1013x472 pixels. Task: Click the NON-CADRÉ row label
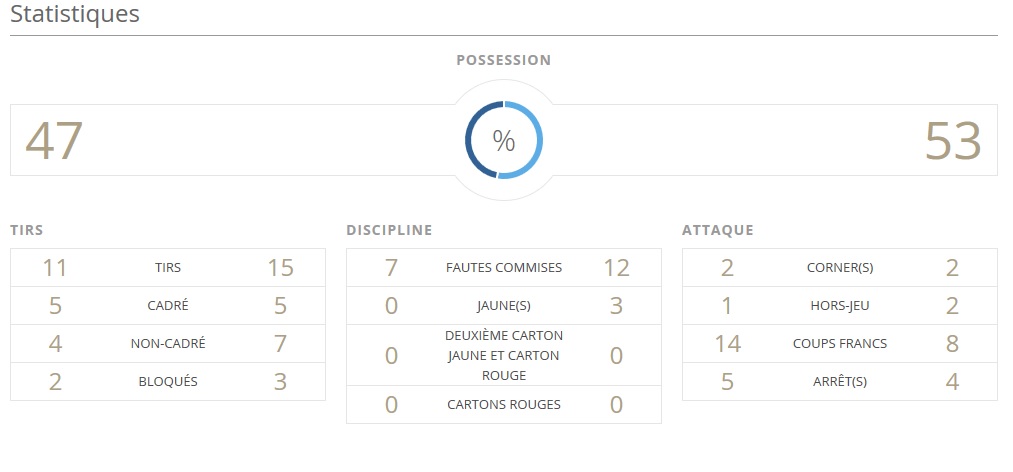click(x=168, y=344)
